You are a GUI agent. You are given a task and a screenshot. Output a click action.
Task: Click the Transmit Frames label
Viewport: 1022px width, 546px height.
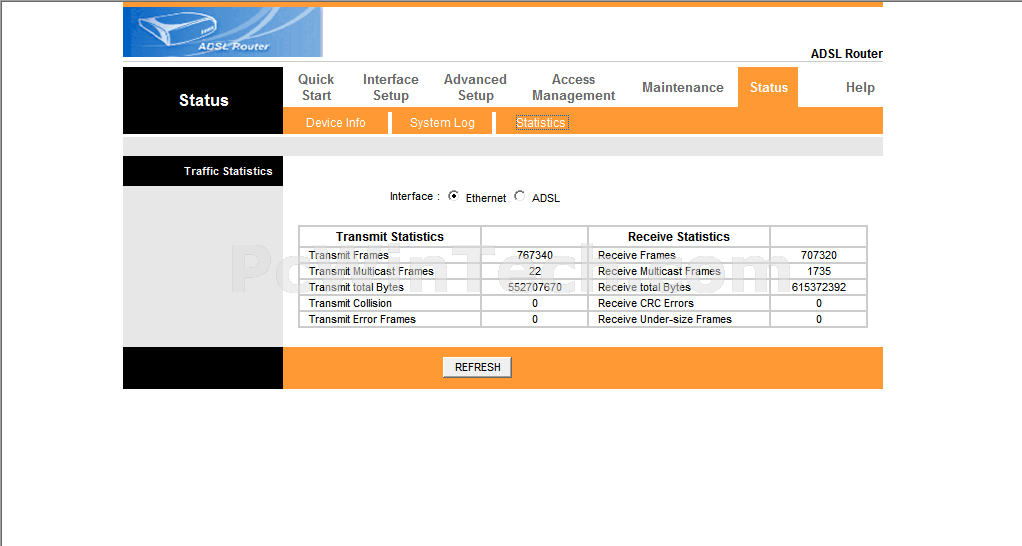(x=348, y=255)
